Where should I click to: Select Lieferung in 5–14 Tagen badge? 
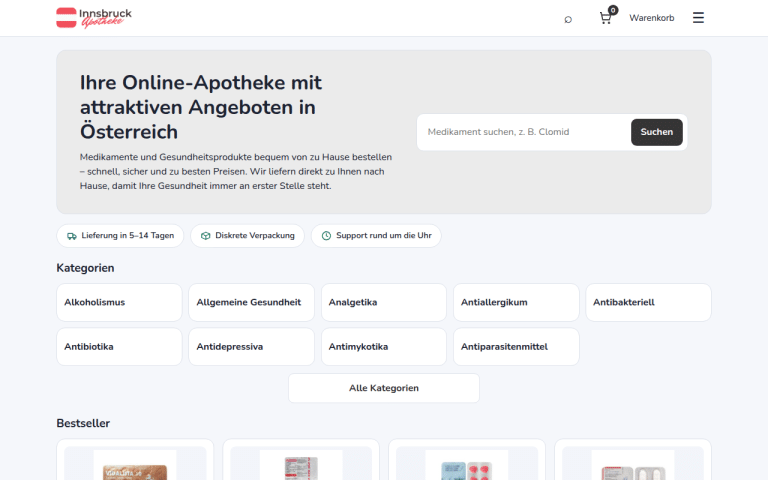click(120, 236)
